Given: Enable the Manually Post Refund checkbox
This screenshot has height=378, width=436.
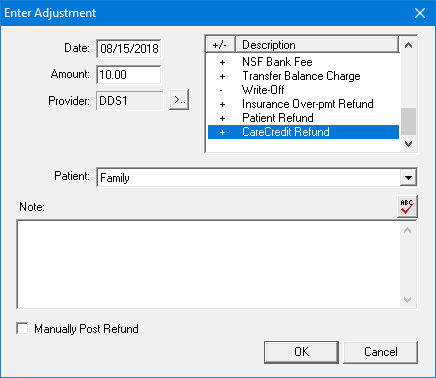Looking at the screenshot, I should [22, 328].
